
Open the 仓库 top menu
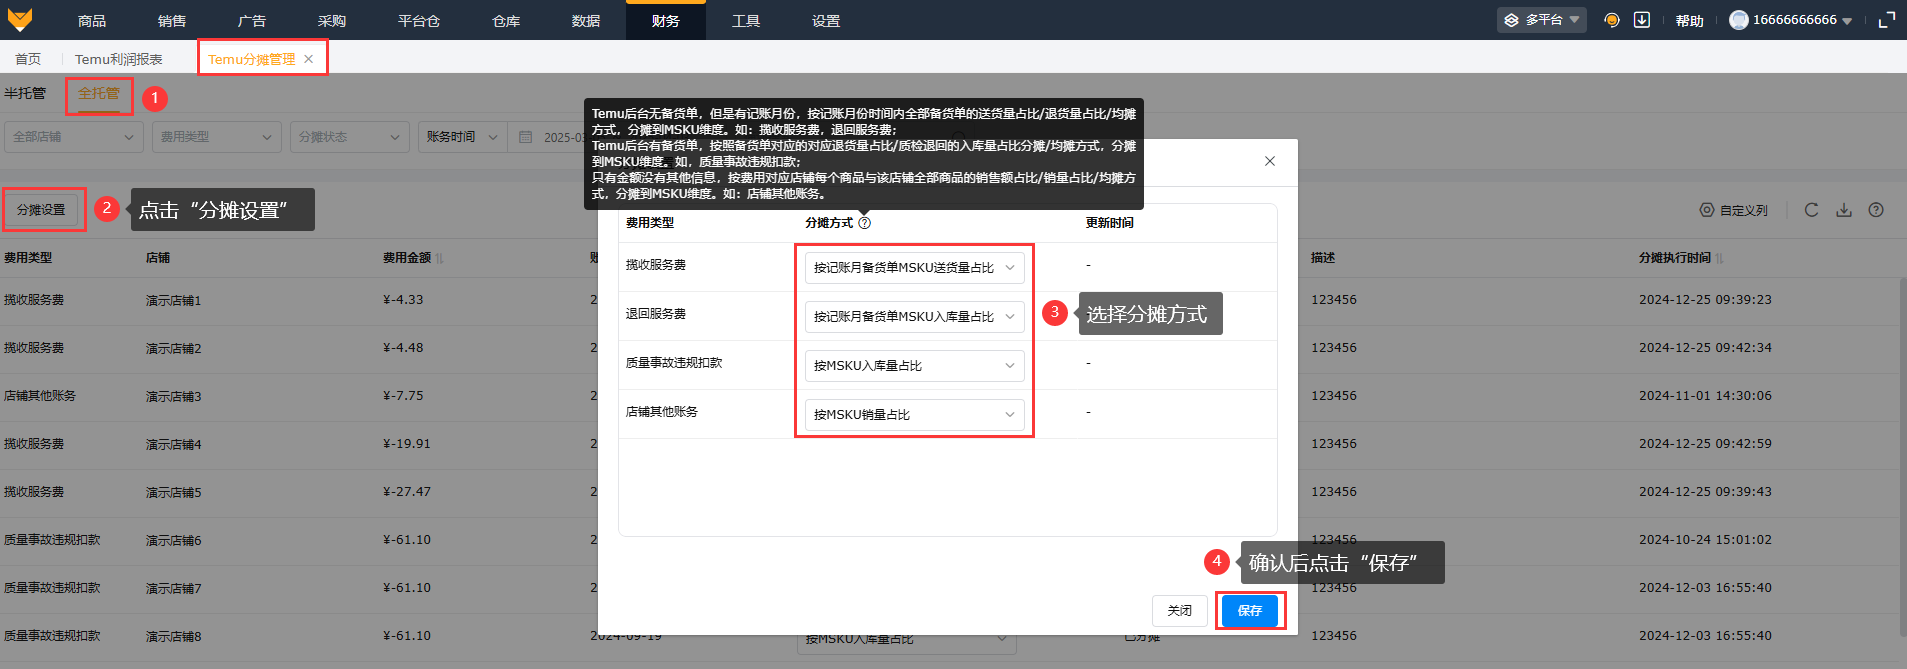[506, 20]
